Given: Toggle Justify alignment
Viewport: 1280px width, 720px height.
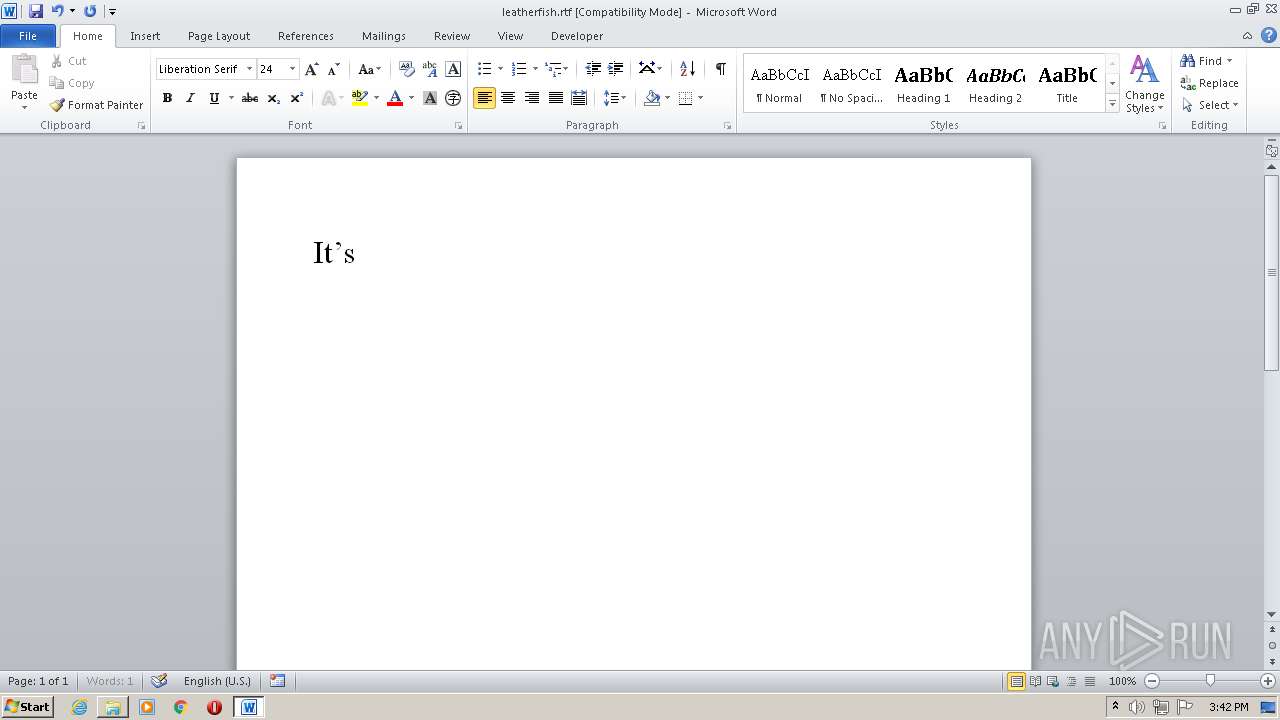Looking at the screenshot, I should [555, 98].
